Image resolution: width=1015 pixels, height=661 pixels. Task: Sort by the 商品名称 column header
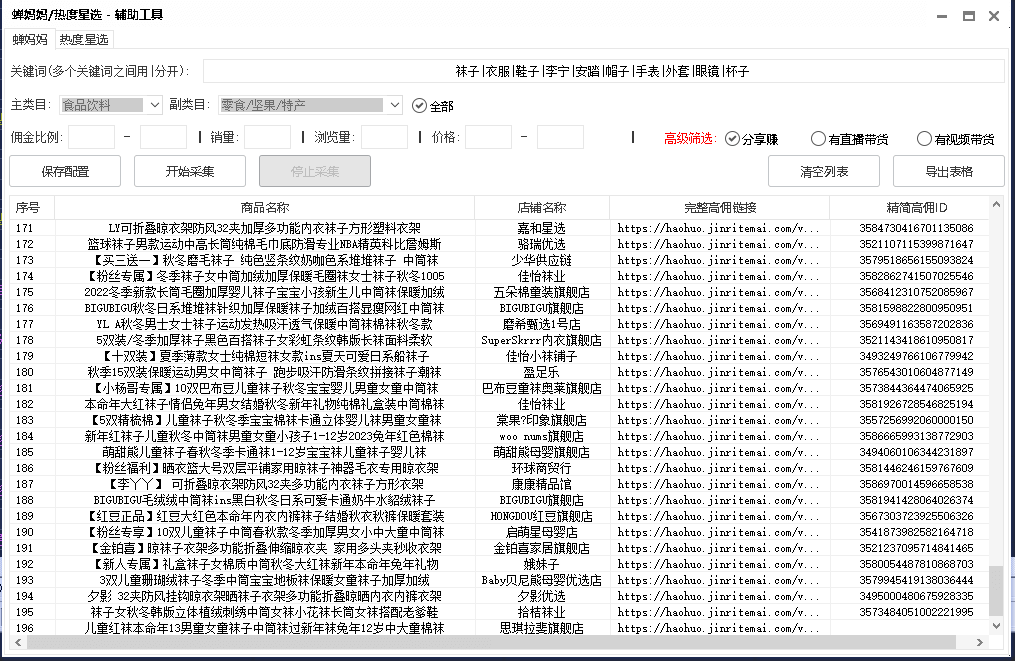[x=264, y=208]
